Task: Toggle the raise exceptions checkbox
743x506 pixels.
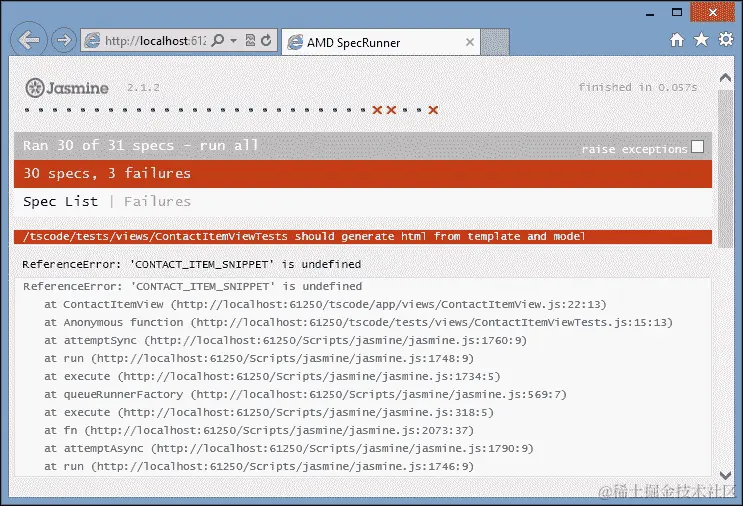Action: 697,146
